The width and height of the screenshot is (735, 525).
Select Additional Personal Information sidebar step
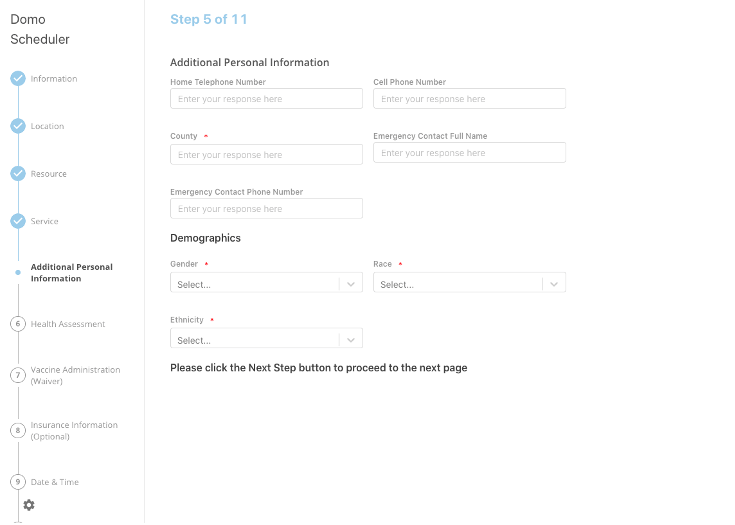tap(72, 272)
